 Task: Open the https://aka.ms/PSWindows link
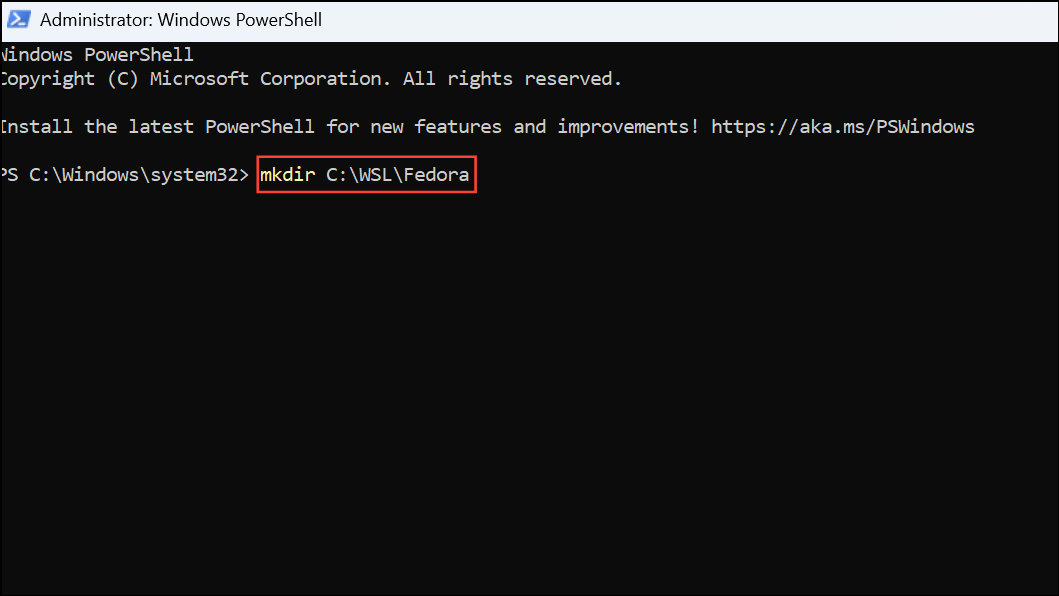(842, 126)
